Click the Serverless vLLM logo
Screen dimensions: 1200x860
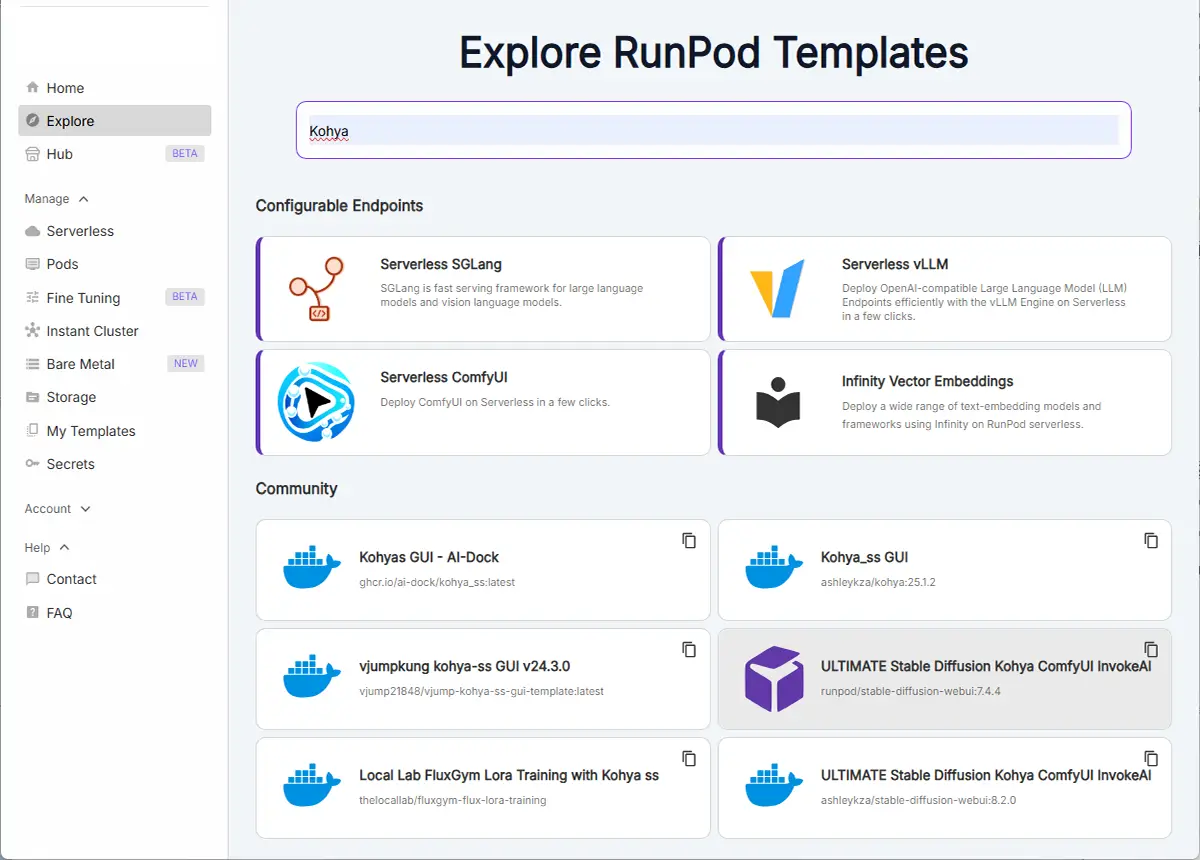pyautogui.click(x=777, y=288)
